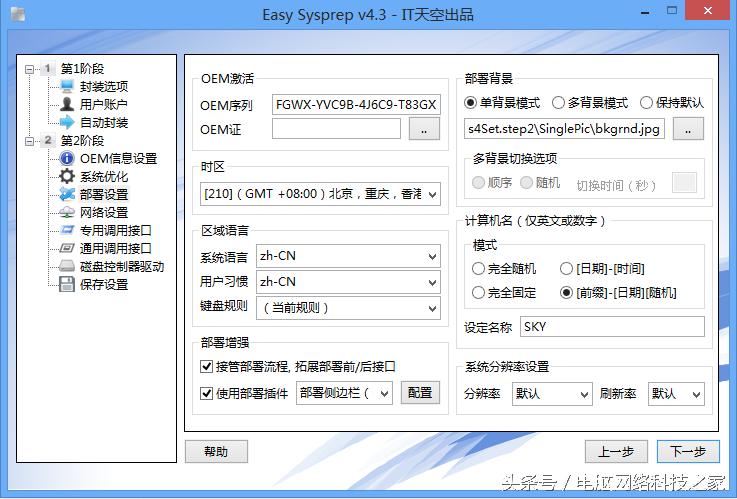
Task: Select 第1阶段 label in the tree
Action: pos(82,69)
